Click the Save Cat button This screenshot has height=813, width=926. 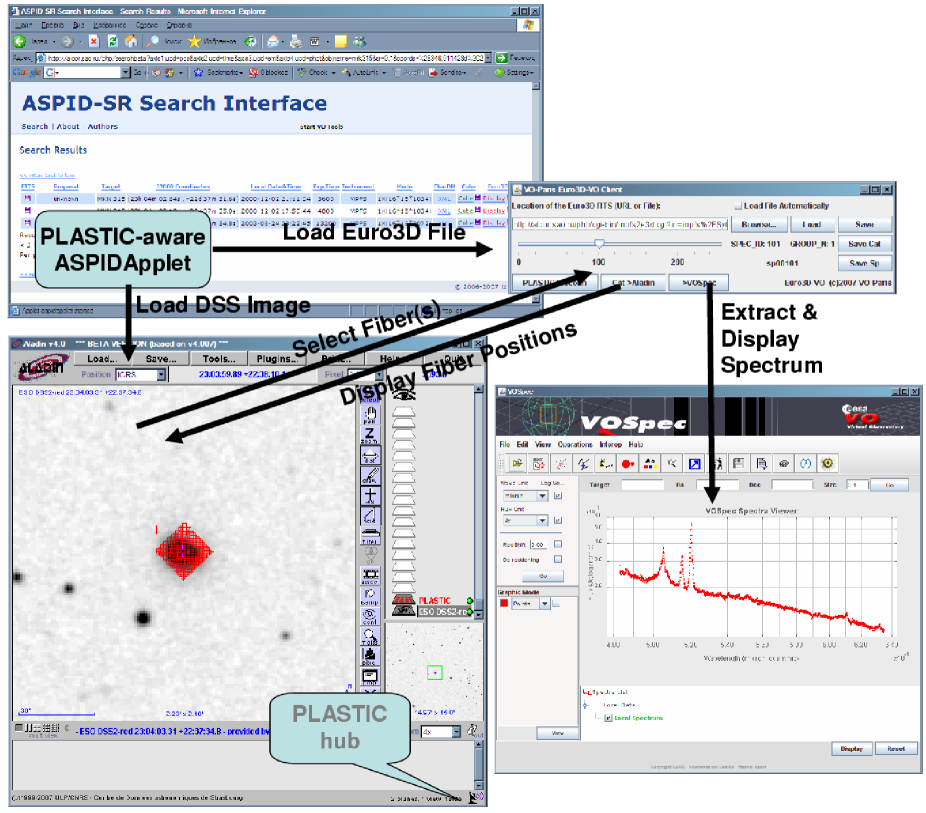click(x=864, y=244)
